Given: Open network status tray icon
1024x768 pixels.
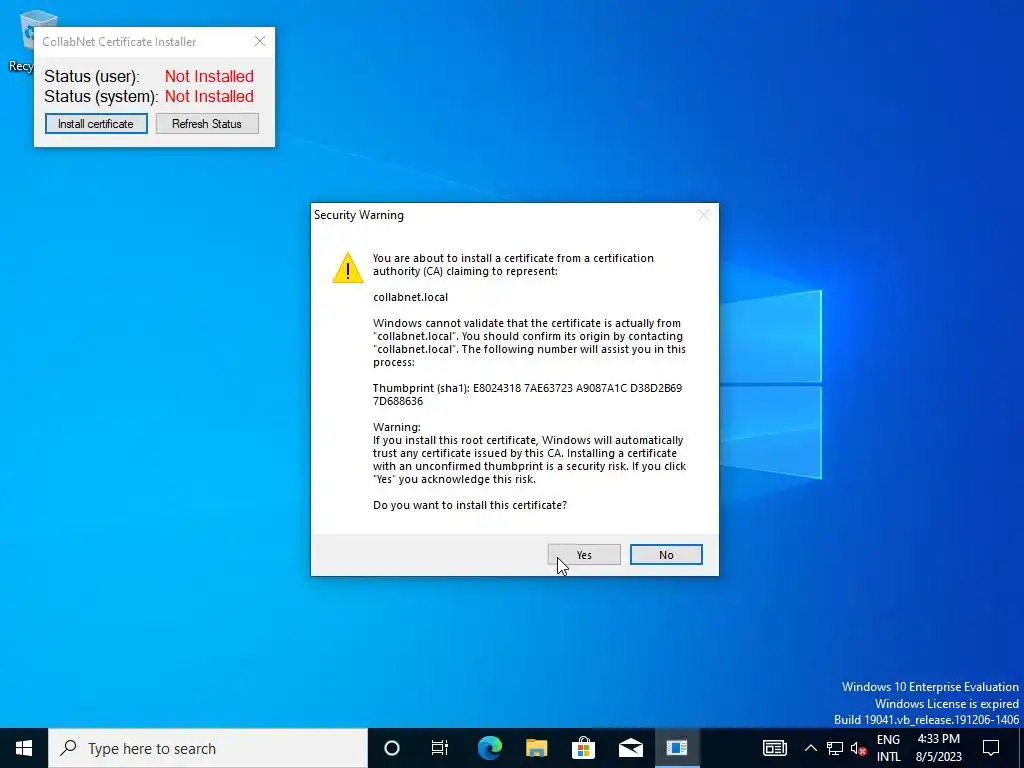Looking at the screenshot, I should (x=835, y=748).
